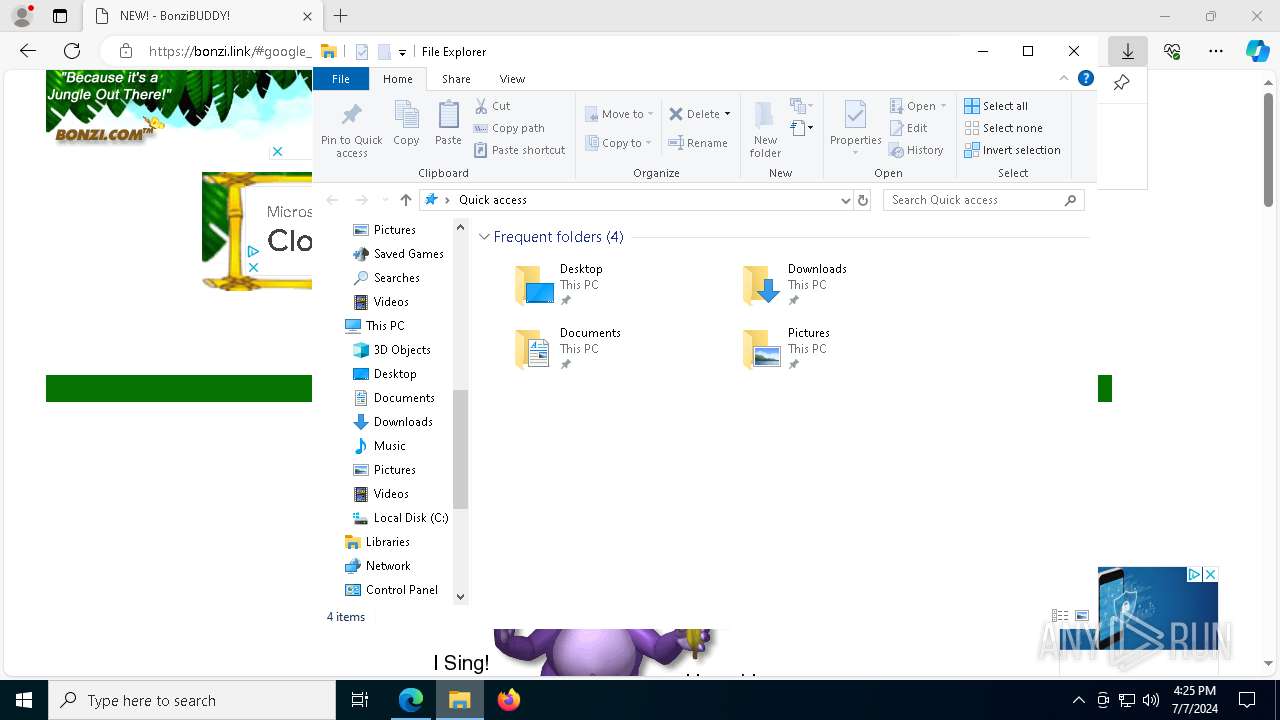1280x720 pixels.
Task: Select Music in navigation pane
Action: pyautogui.click(x=380, y=446)
